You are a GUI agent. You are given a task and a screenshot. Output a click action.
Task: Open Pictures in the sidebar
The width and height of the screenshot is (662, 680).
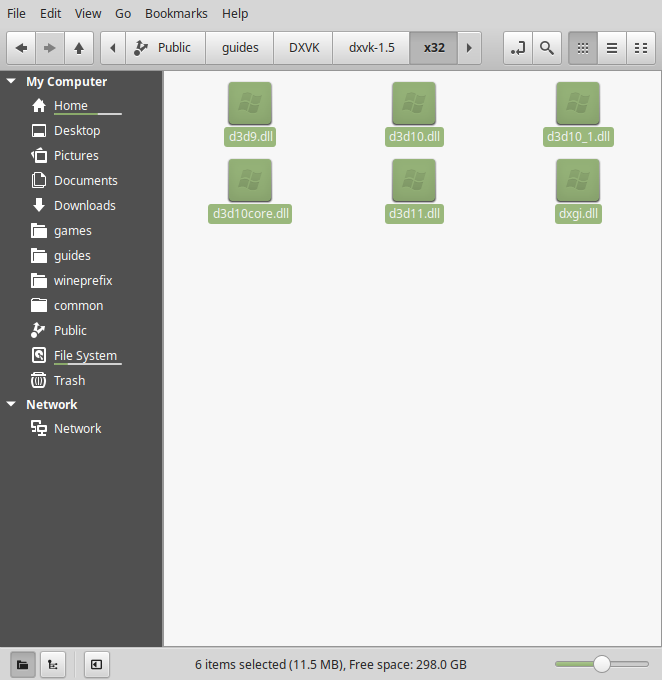tap(81, 155)
